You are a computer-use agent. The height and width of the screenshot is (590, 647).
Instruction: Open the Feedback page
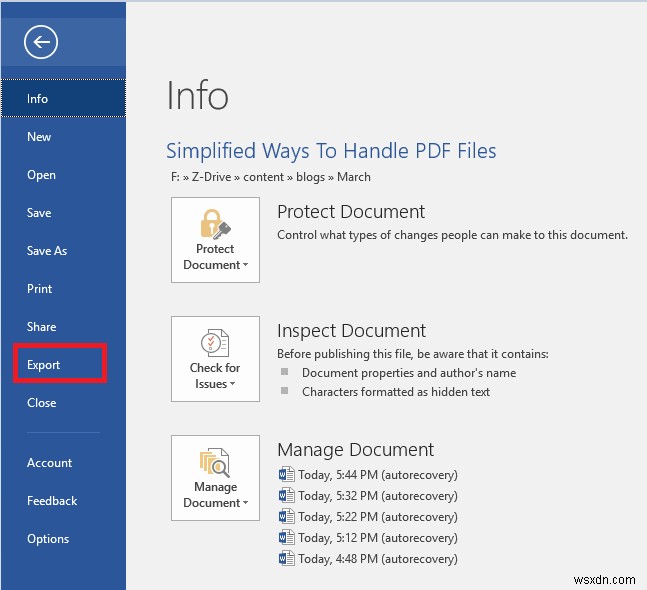(63, 501)
